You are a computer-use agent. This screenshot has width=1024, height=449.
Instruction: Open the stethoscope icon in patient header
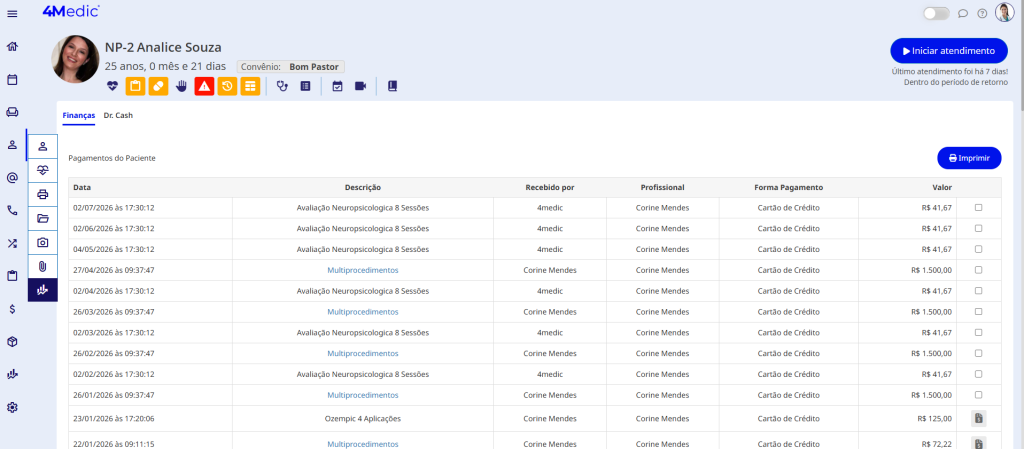pyautogui.click(x=282, y=86)
